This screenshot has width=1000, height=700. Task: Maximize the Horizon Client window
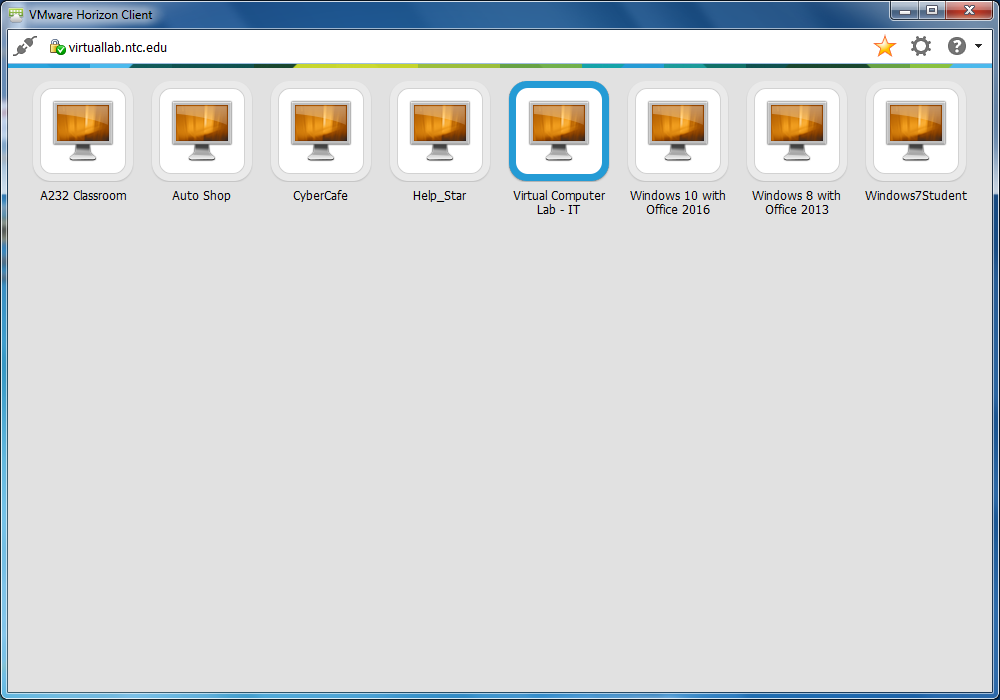[x=932, y=10]
